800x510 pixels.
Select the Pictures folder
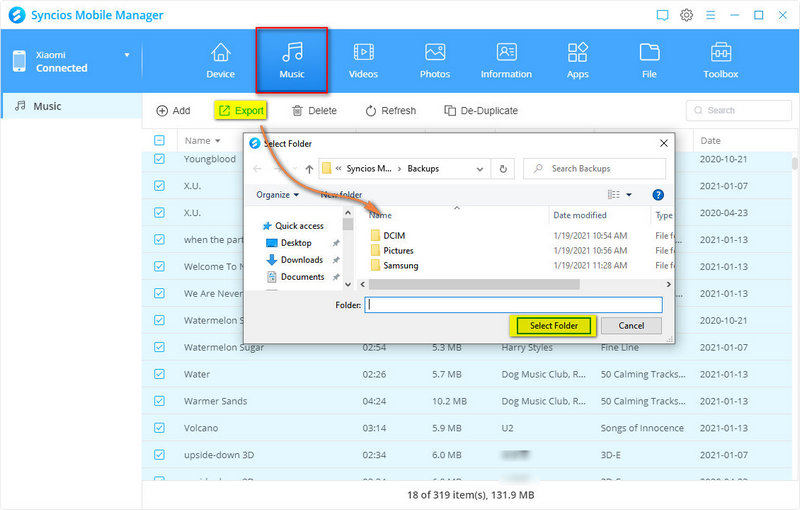tap(392, 250)
